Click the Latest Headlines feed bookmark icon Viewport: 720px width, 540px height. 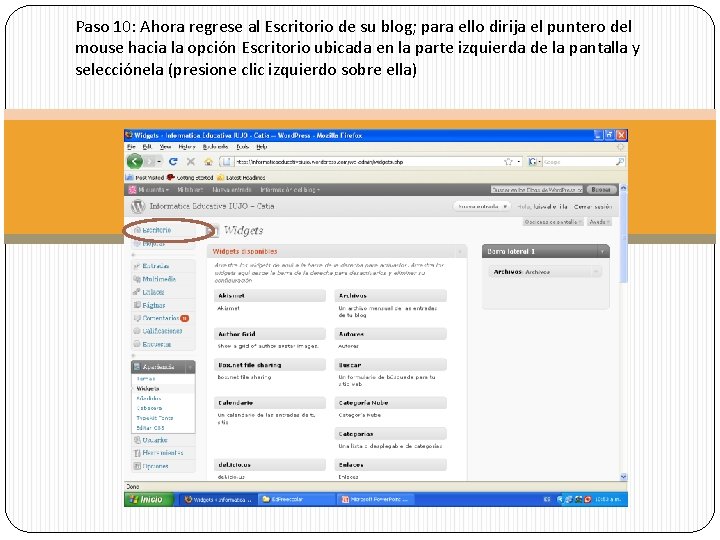point(220,177)
